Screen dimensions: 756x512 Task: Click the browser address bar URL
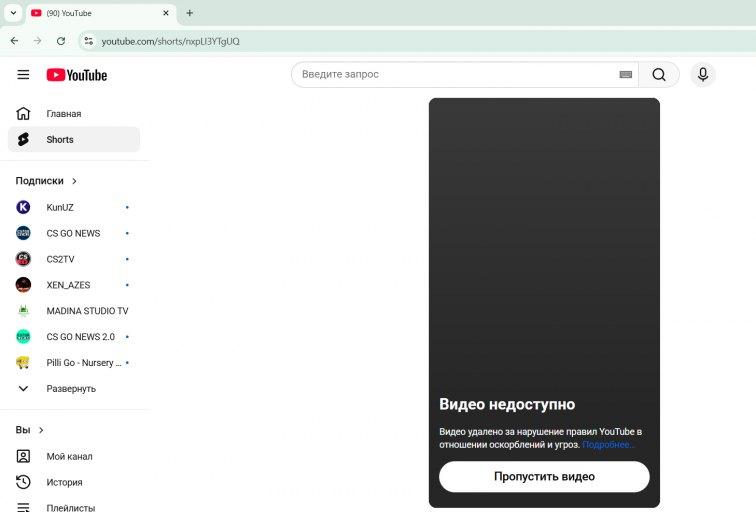click(170, 41)
